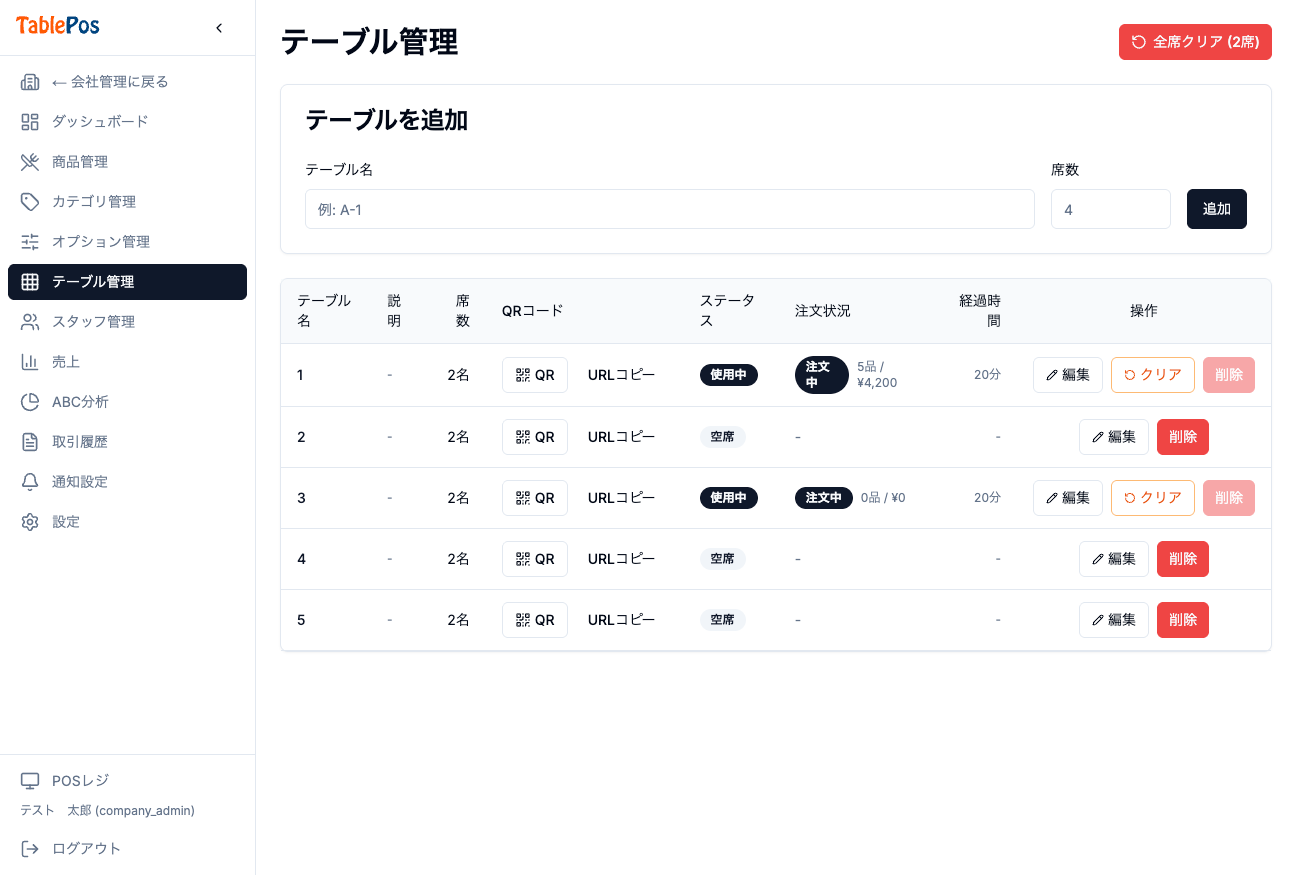Show QR code for table 3
This screenshot has height=875, width=1296.
tap(535, 498)
